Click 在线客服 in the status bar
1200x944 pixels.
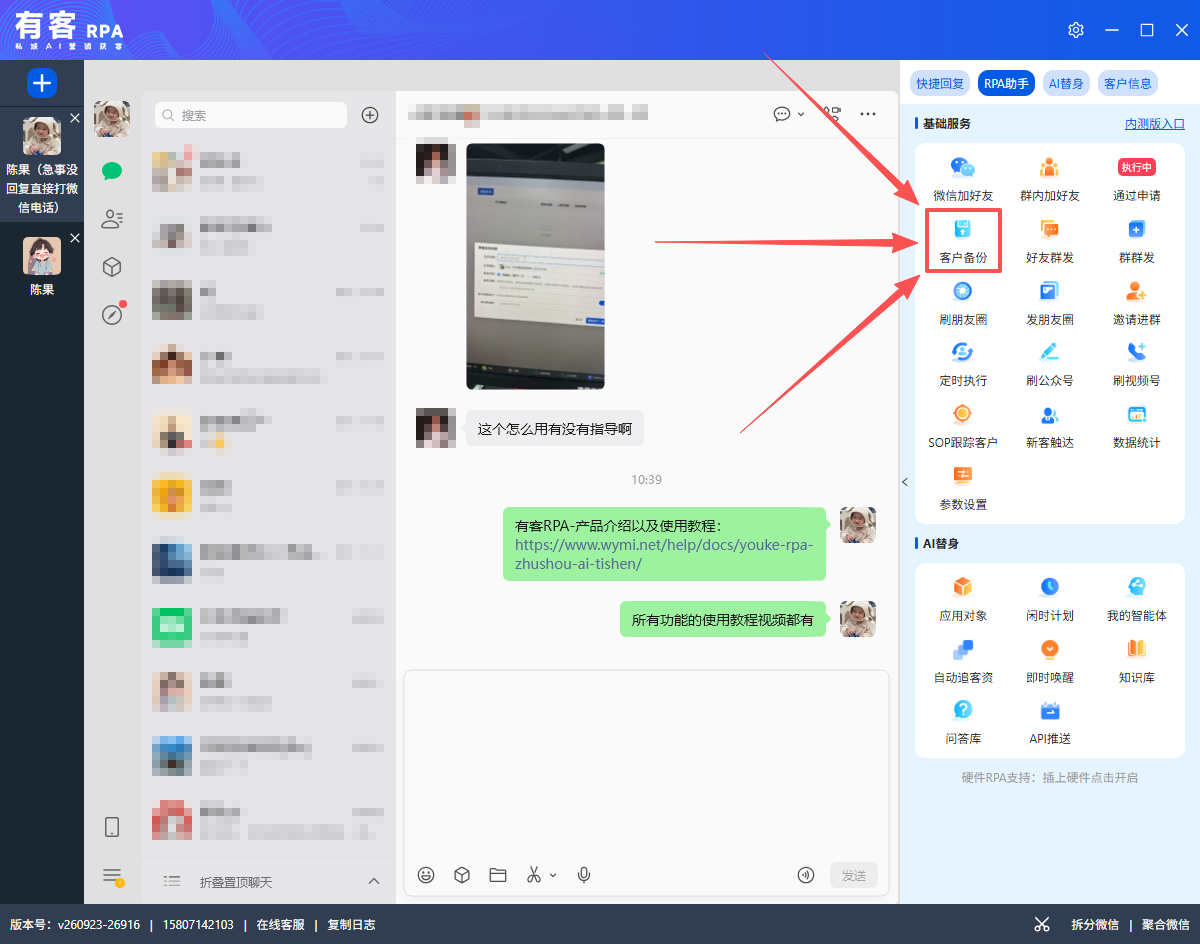[280, 925]
